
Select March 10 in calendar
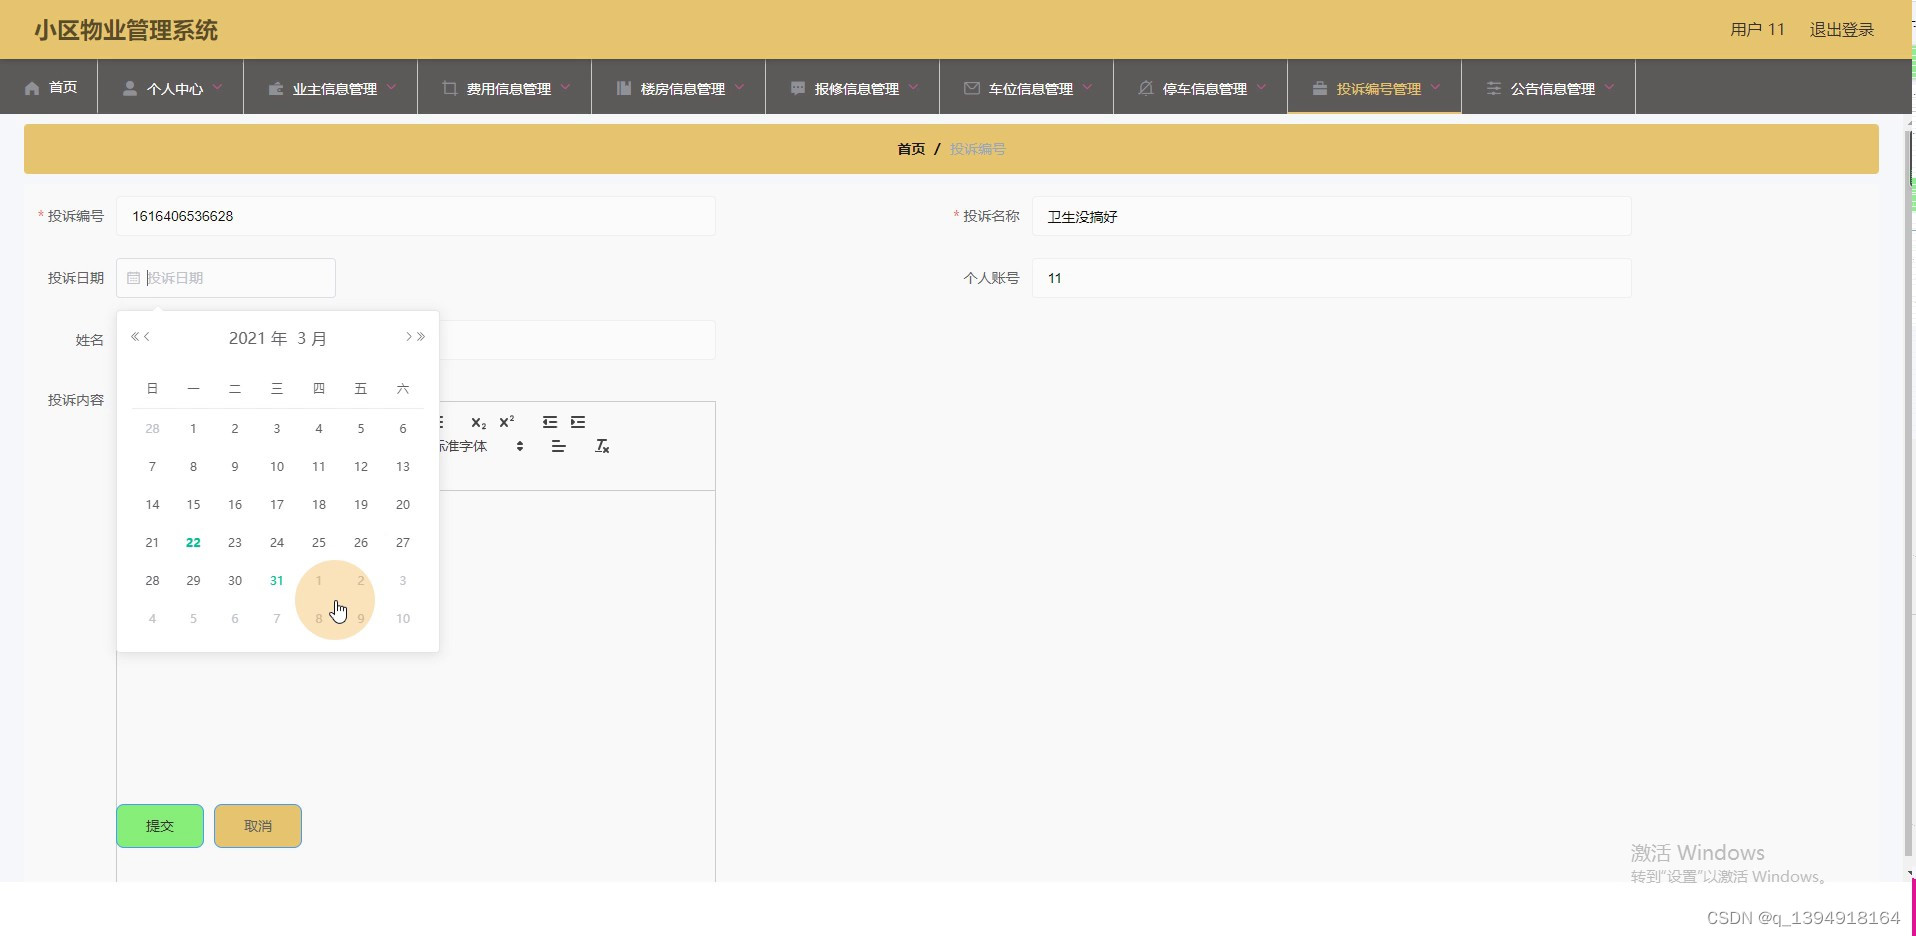[277, 467]
